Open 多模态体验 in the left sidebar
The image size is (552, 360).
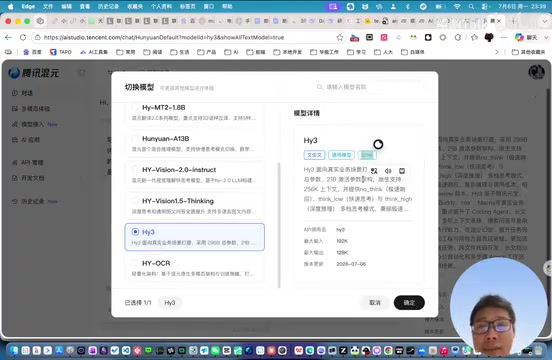[x=31, y=109]
